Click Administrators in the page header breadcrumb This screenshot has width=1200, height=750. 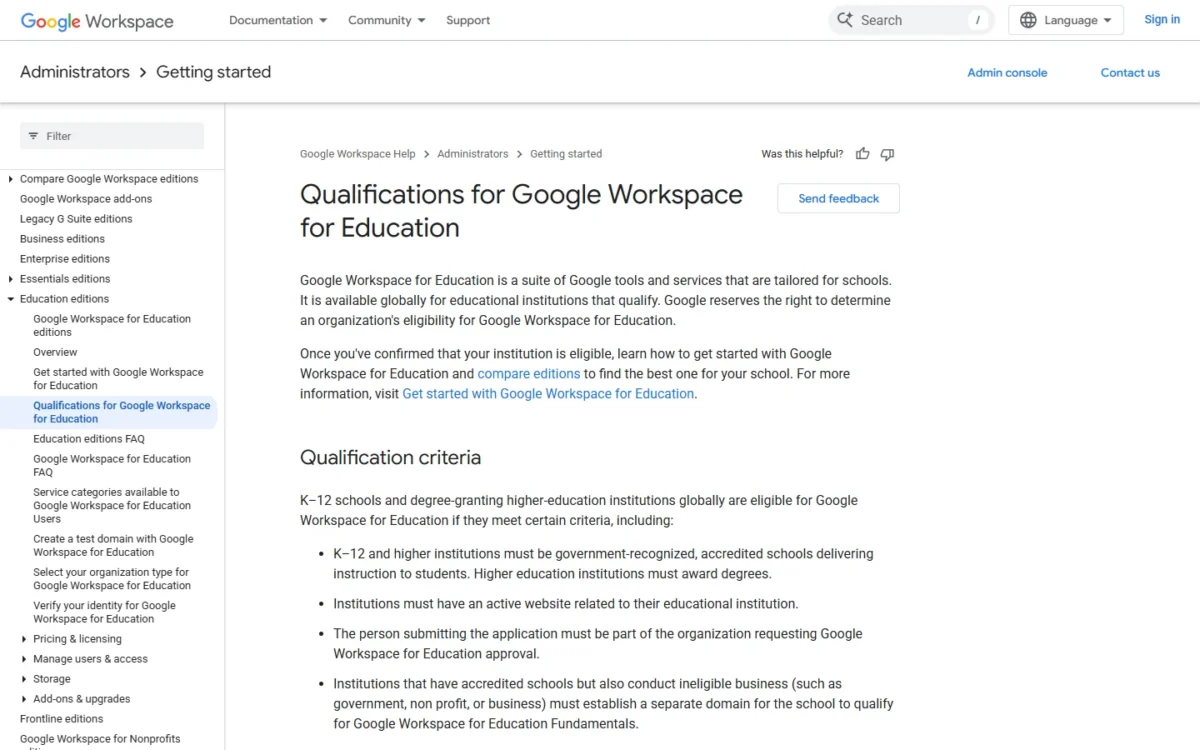pos(75,72)
